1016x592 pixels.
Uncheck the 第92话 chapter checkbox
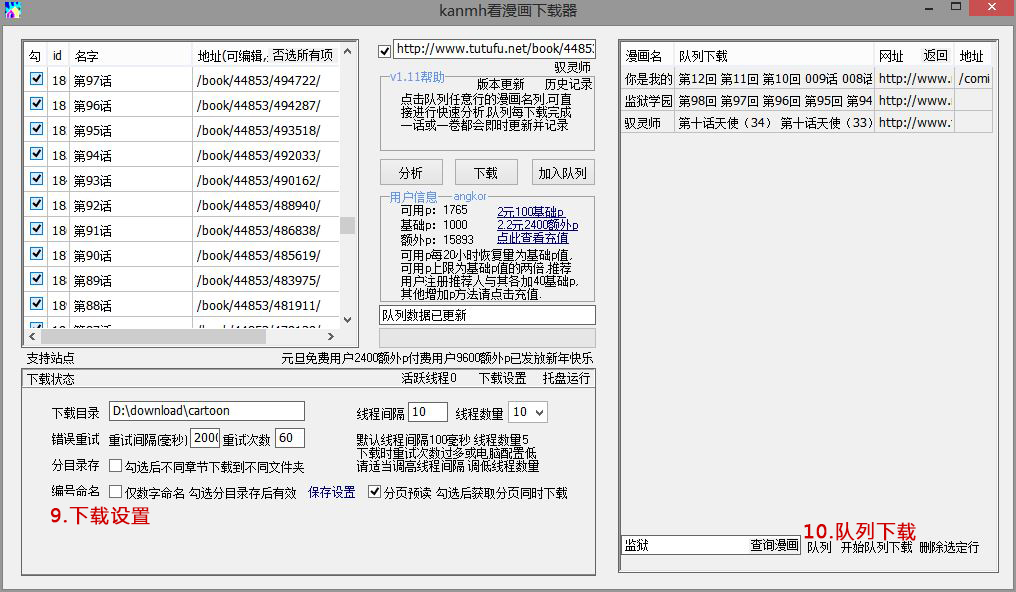click(36, 204)
